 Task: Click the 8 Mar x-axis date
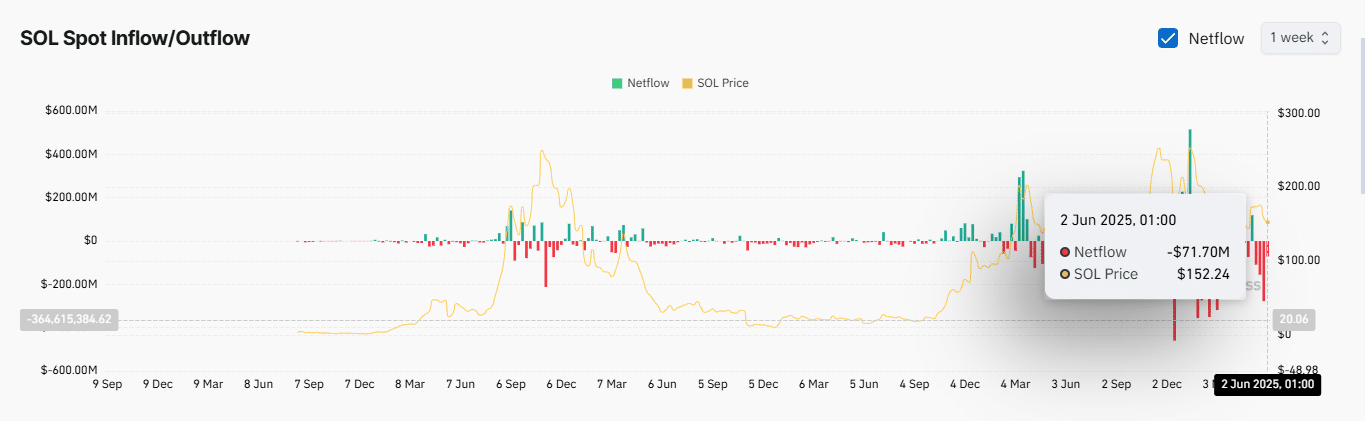[x=410, y=384]
